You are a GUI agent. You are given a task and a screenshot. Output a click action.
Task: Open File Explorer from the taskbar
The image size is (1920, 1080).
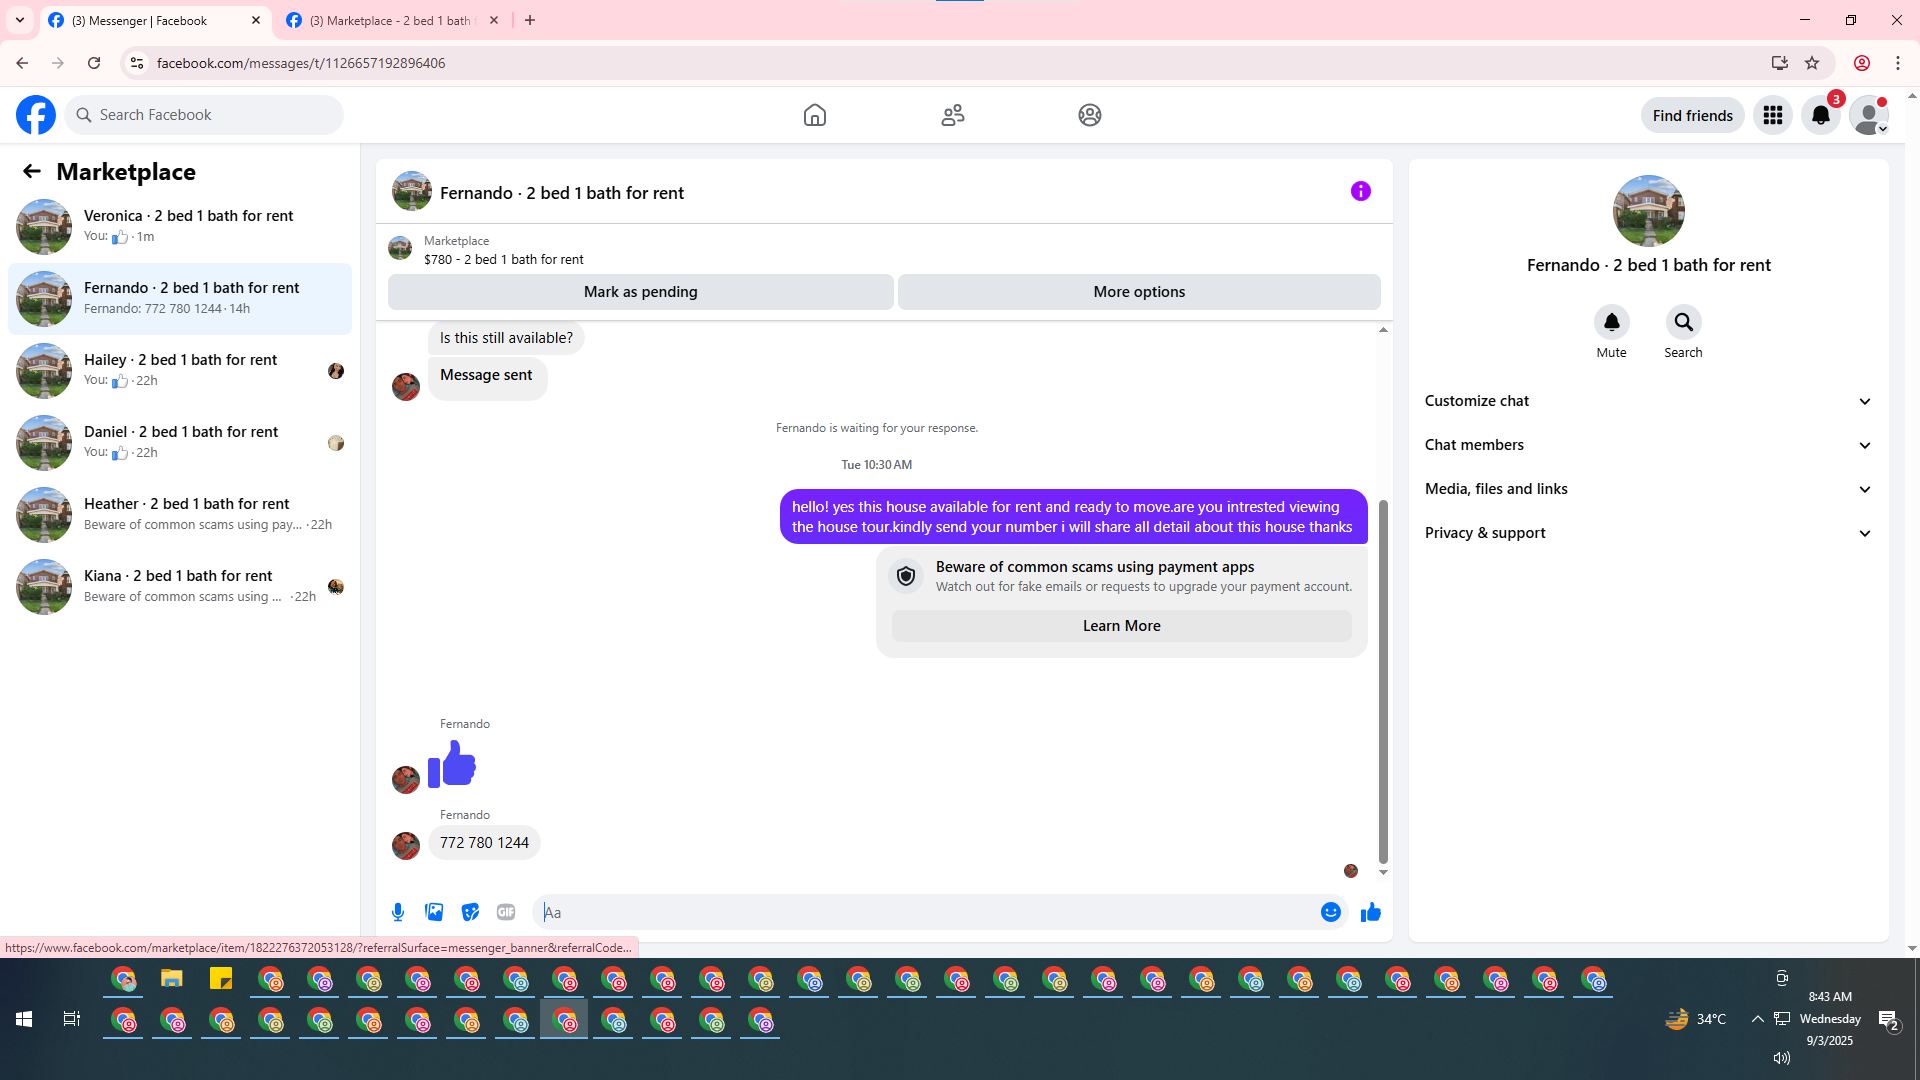172,979
